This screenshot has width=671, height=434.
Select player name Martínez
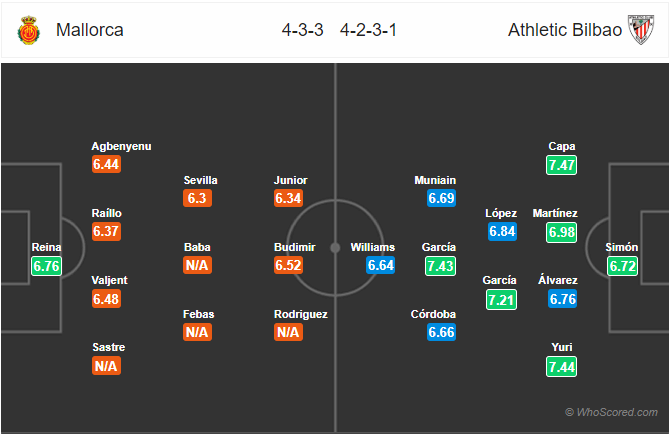[x=555, y=213]
